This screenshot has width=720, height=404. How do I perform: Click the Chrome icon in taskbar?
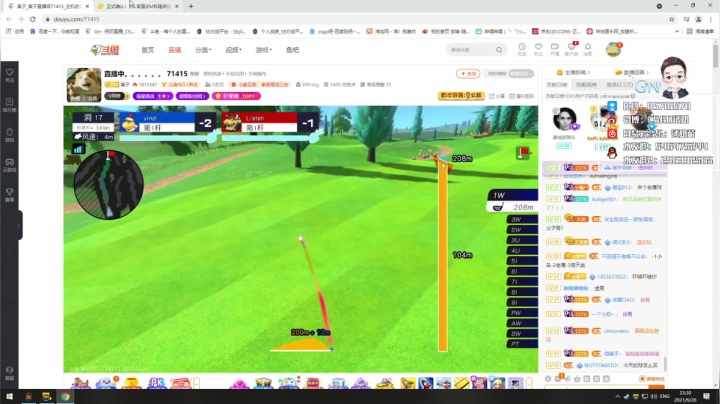[x=65, y=396]
